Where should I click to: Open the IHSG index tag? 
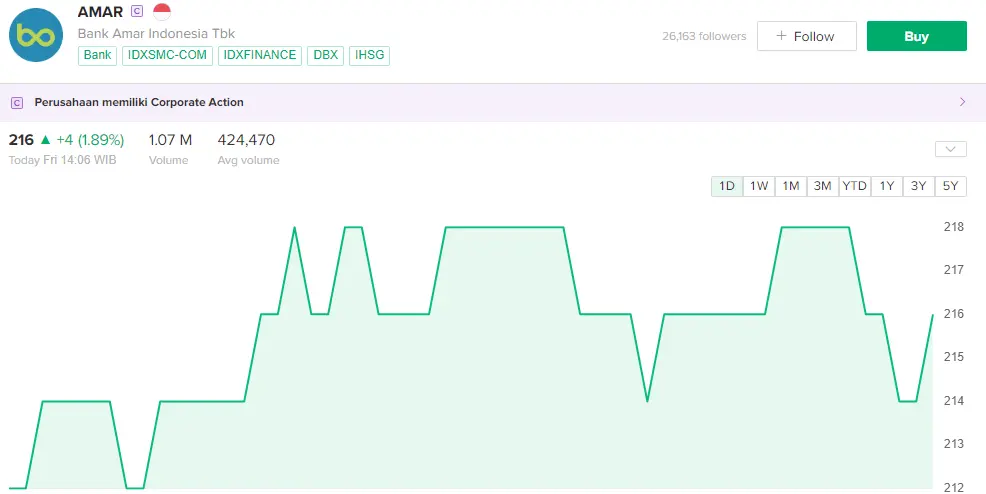tap(369, 55)
